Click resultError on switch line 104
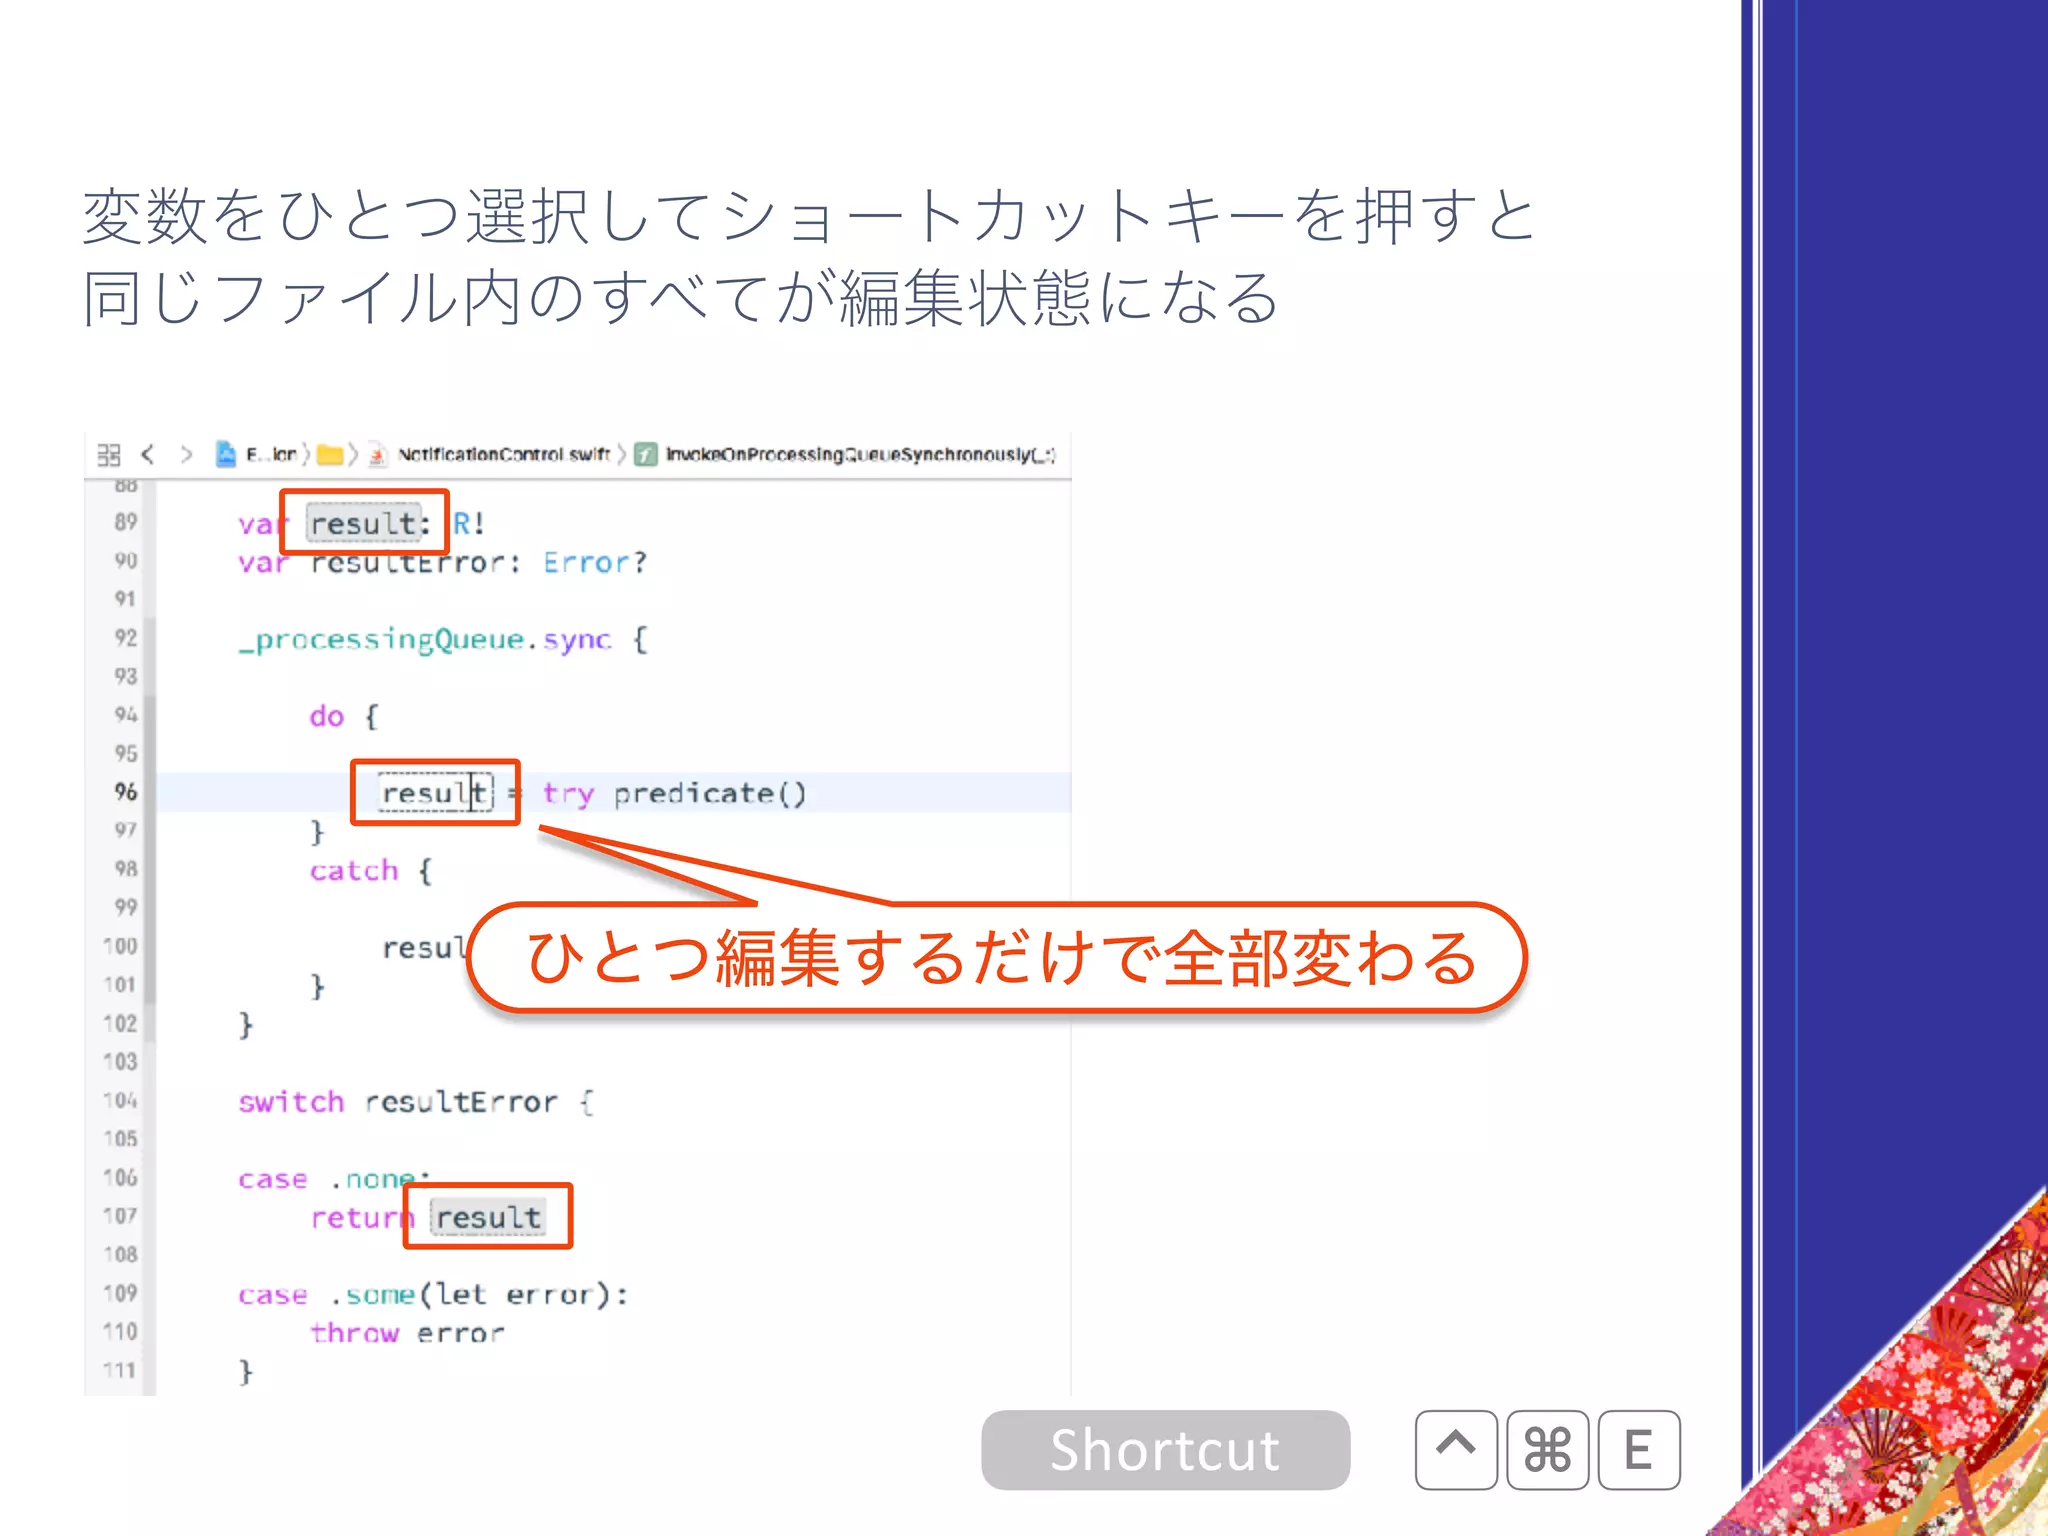2048x1536 pixels. point(461,1102)
